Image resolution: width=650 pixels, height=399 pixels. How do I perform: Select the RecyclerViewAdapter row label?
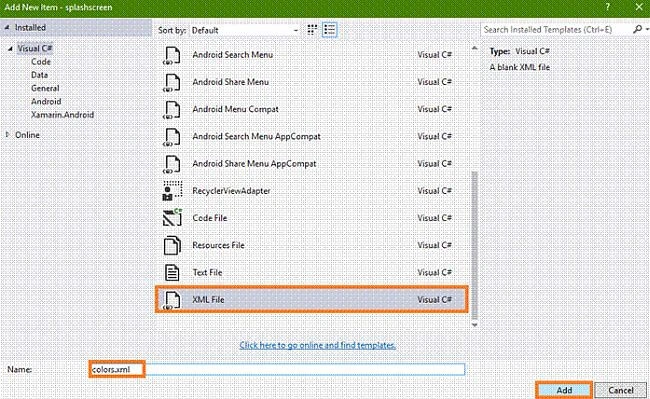(231, 191)
